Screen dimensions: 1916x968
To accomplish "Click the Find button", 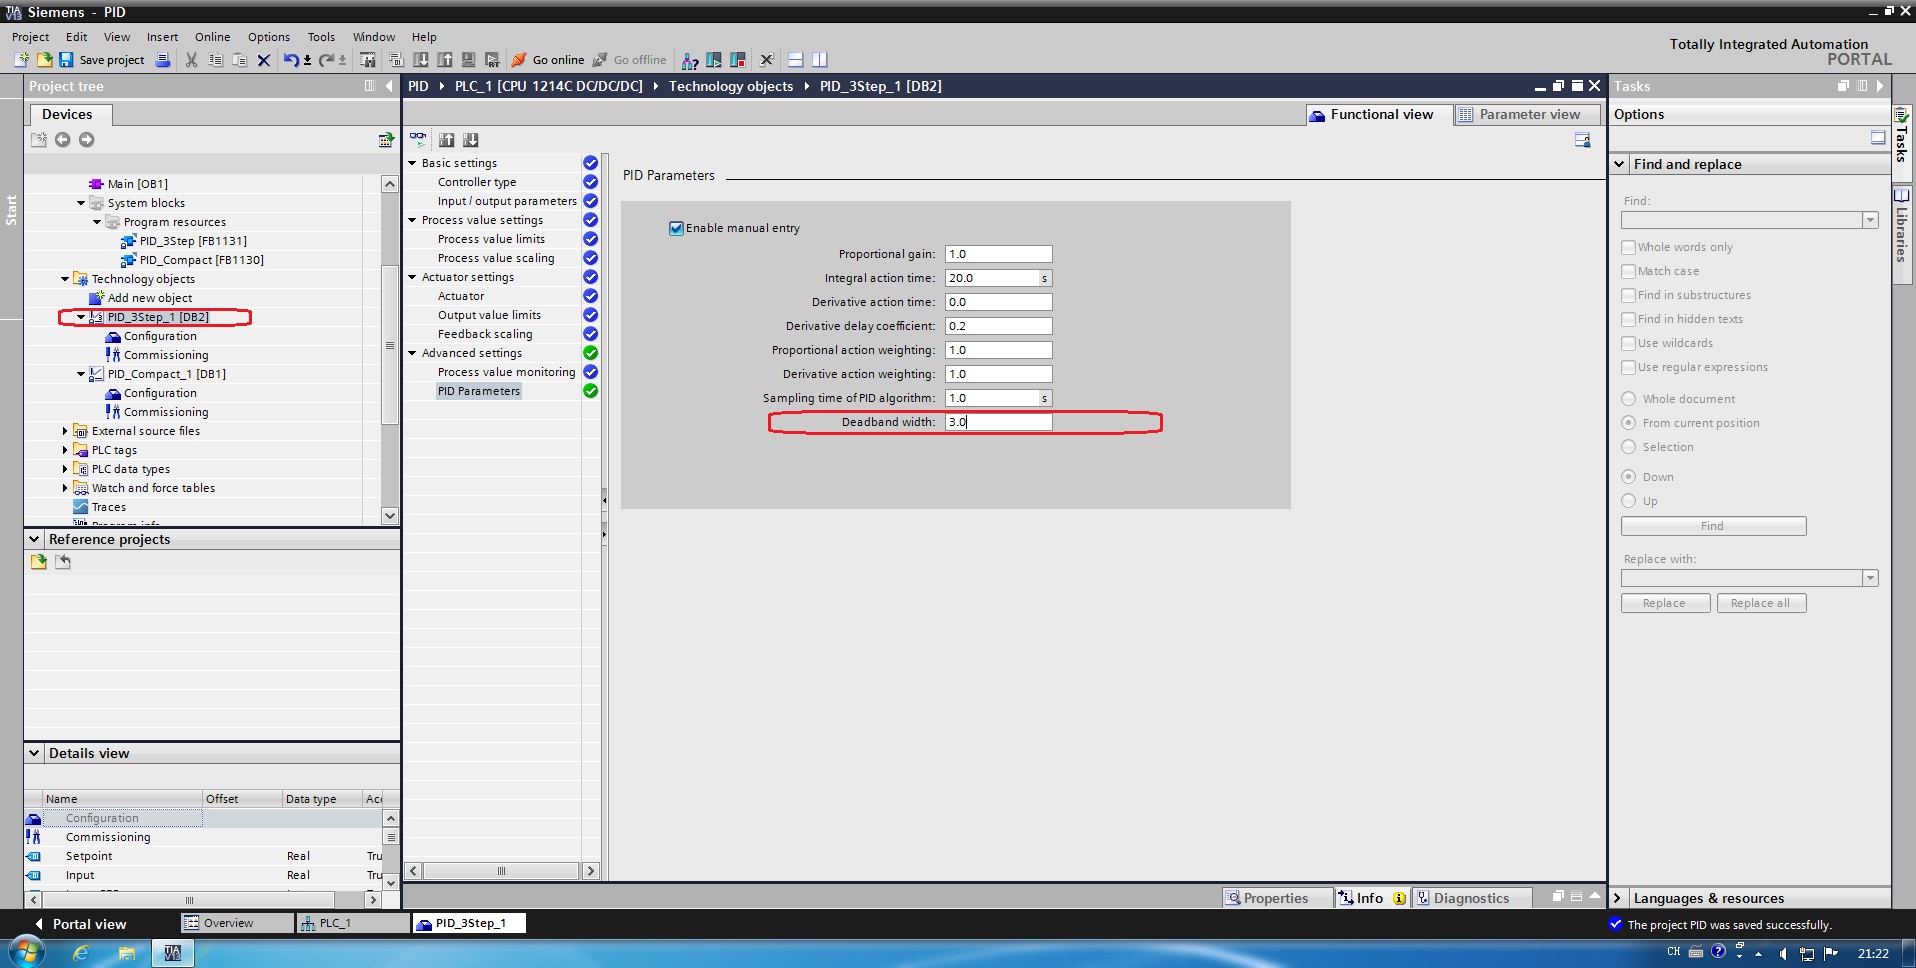I will click(1713, 526).
